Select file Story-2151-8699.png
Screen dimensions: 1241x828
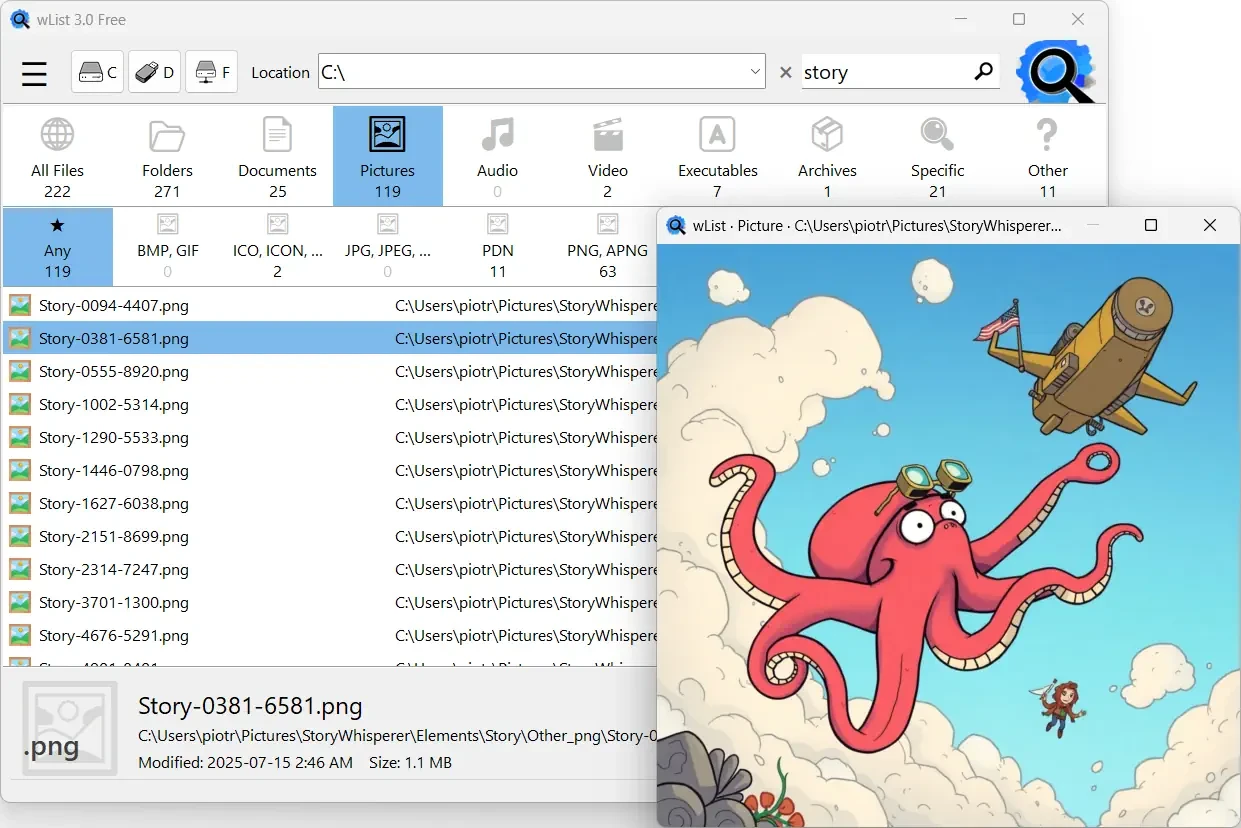[x=330, y=536]
